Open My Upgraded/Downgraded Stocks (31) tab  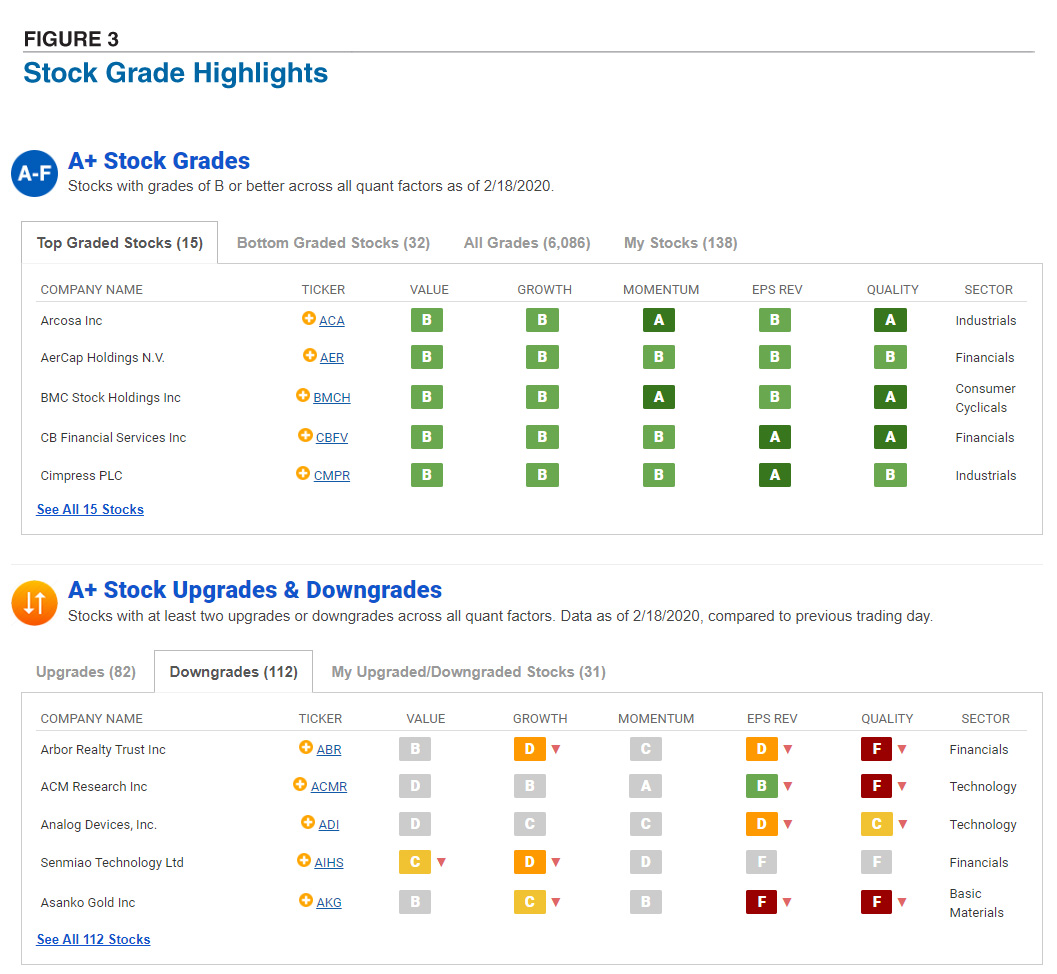tap(469, 672)
